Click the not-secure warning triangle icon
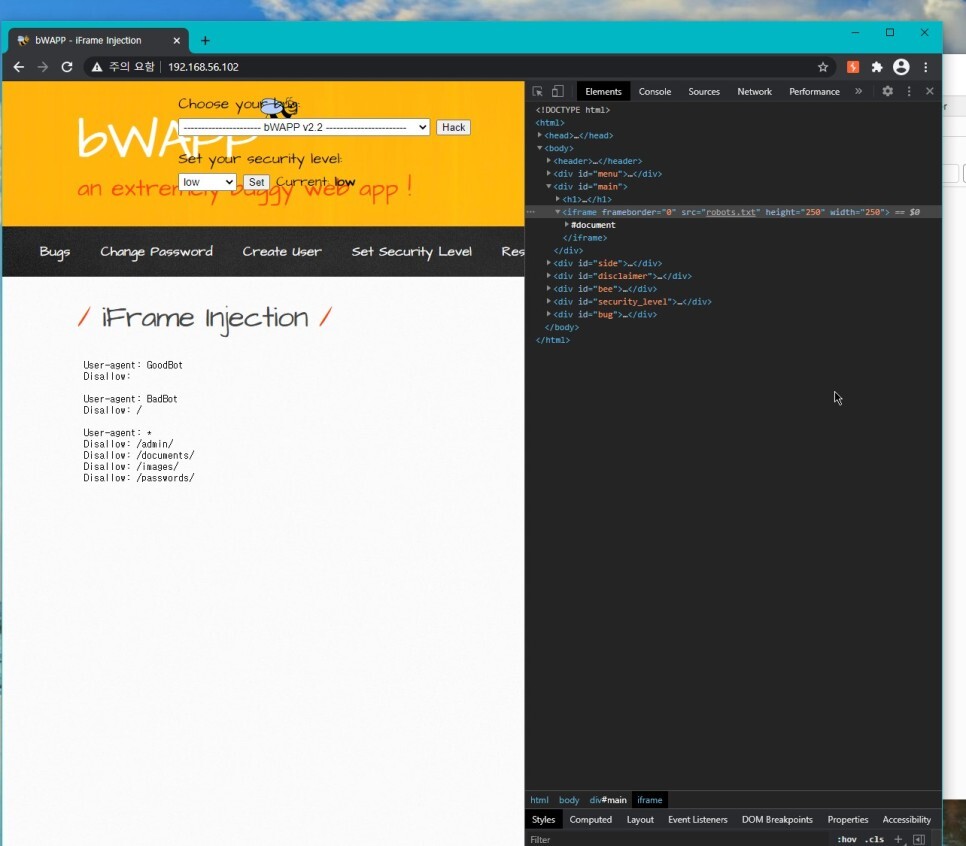The image size is (966, 846). pos(97,67)
